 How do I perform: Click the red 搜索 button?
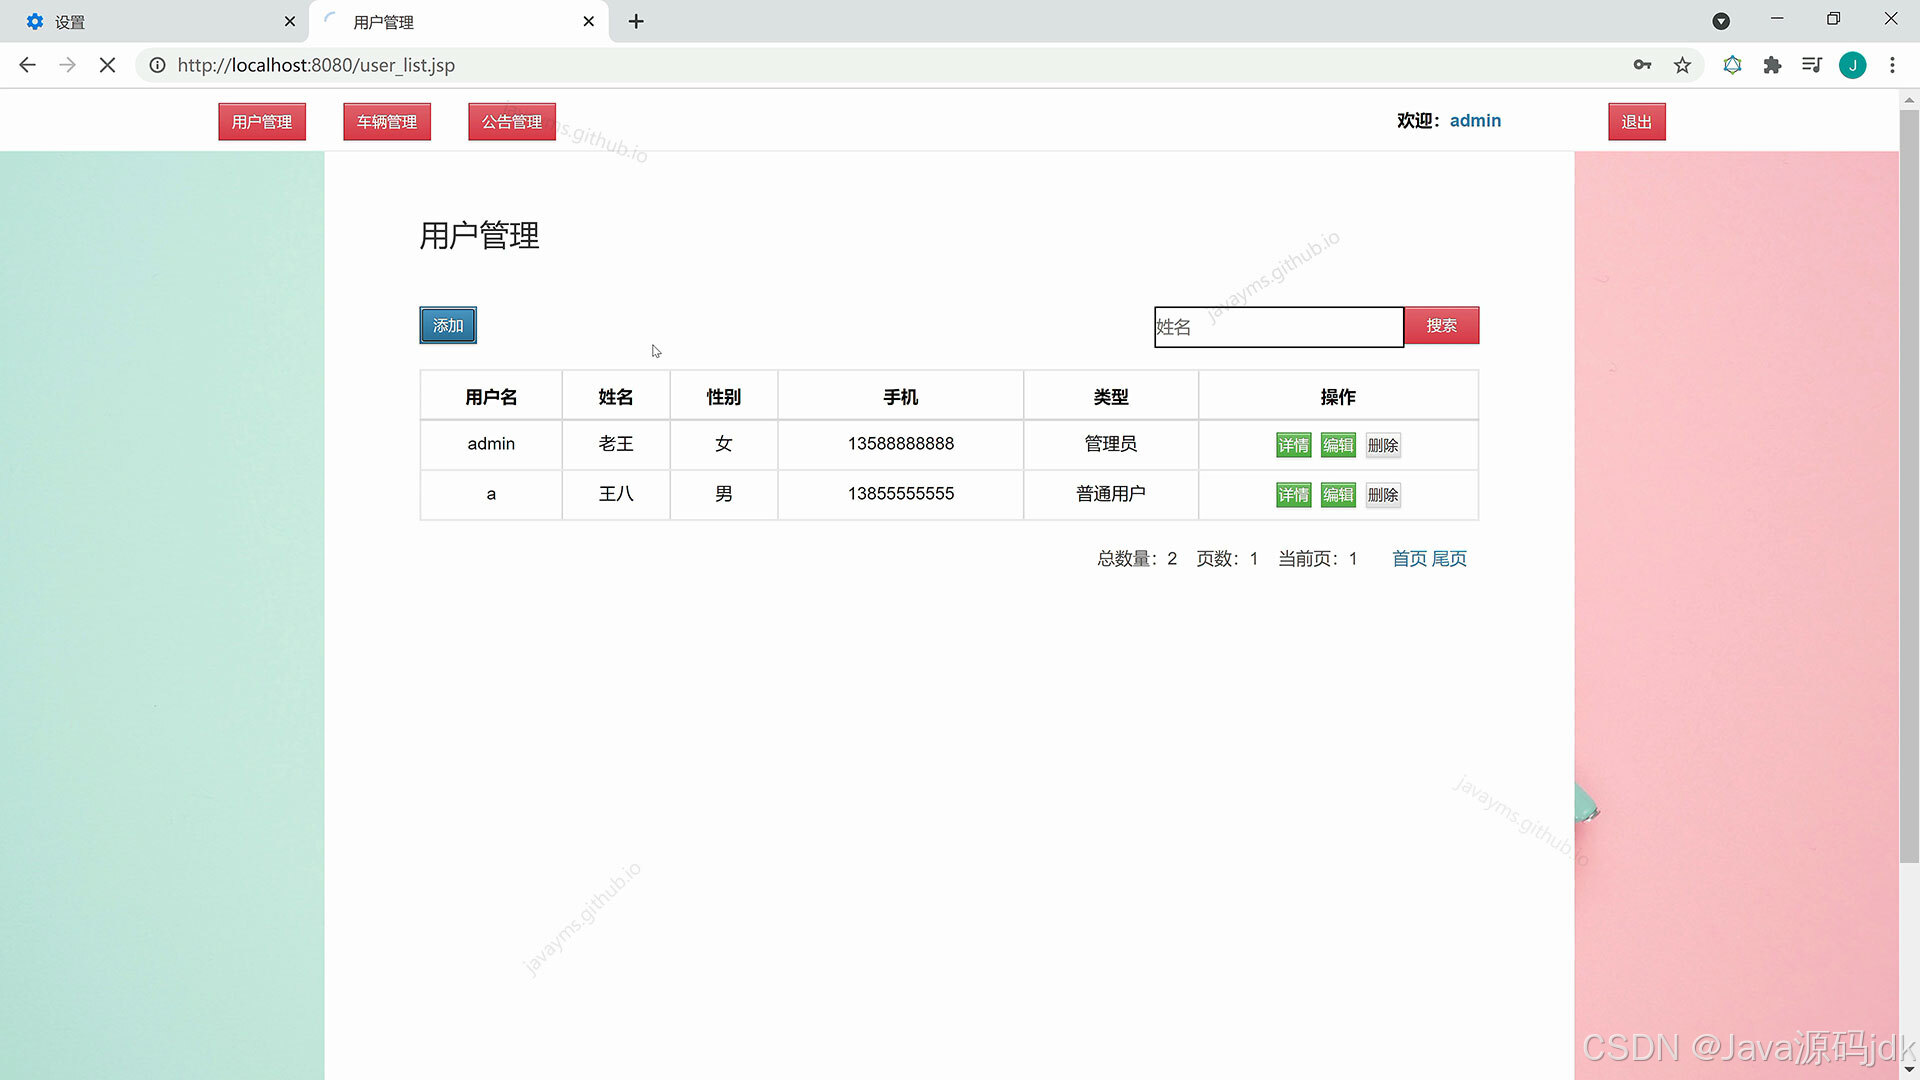[x=1441, y=325]
